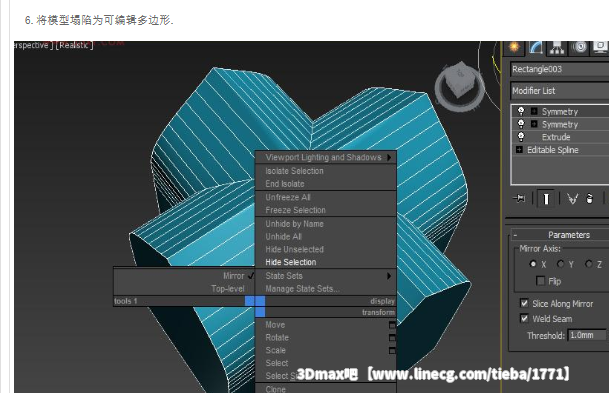Toggle lightbulb on Extrude modifier

click(x=521, y=137)
